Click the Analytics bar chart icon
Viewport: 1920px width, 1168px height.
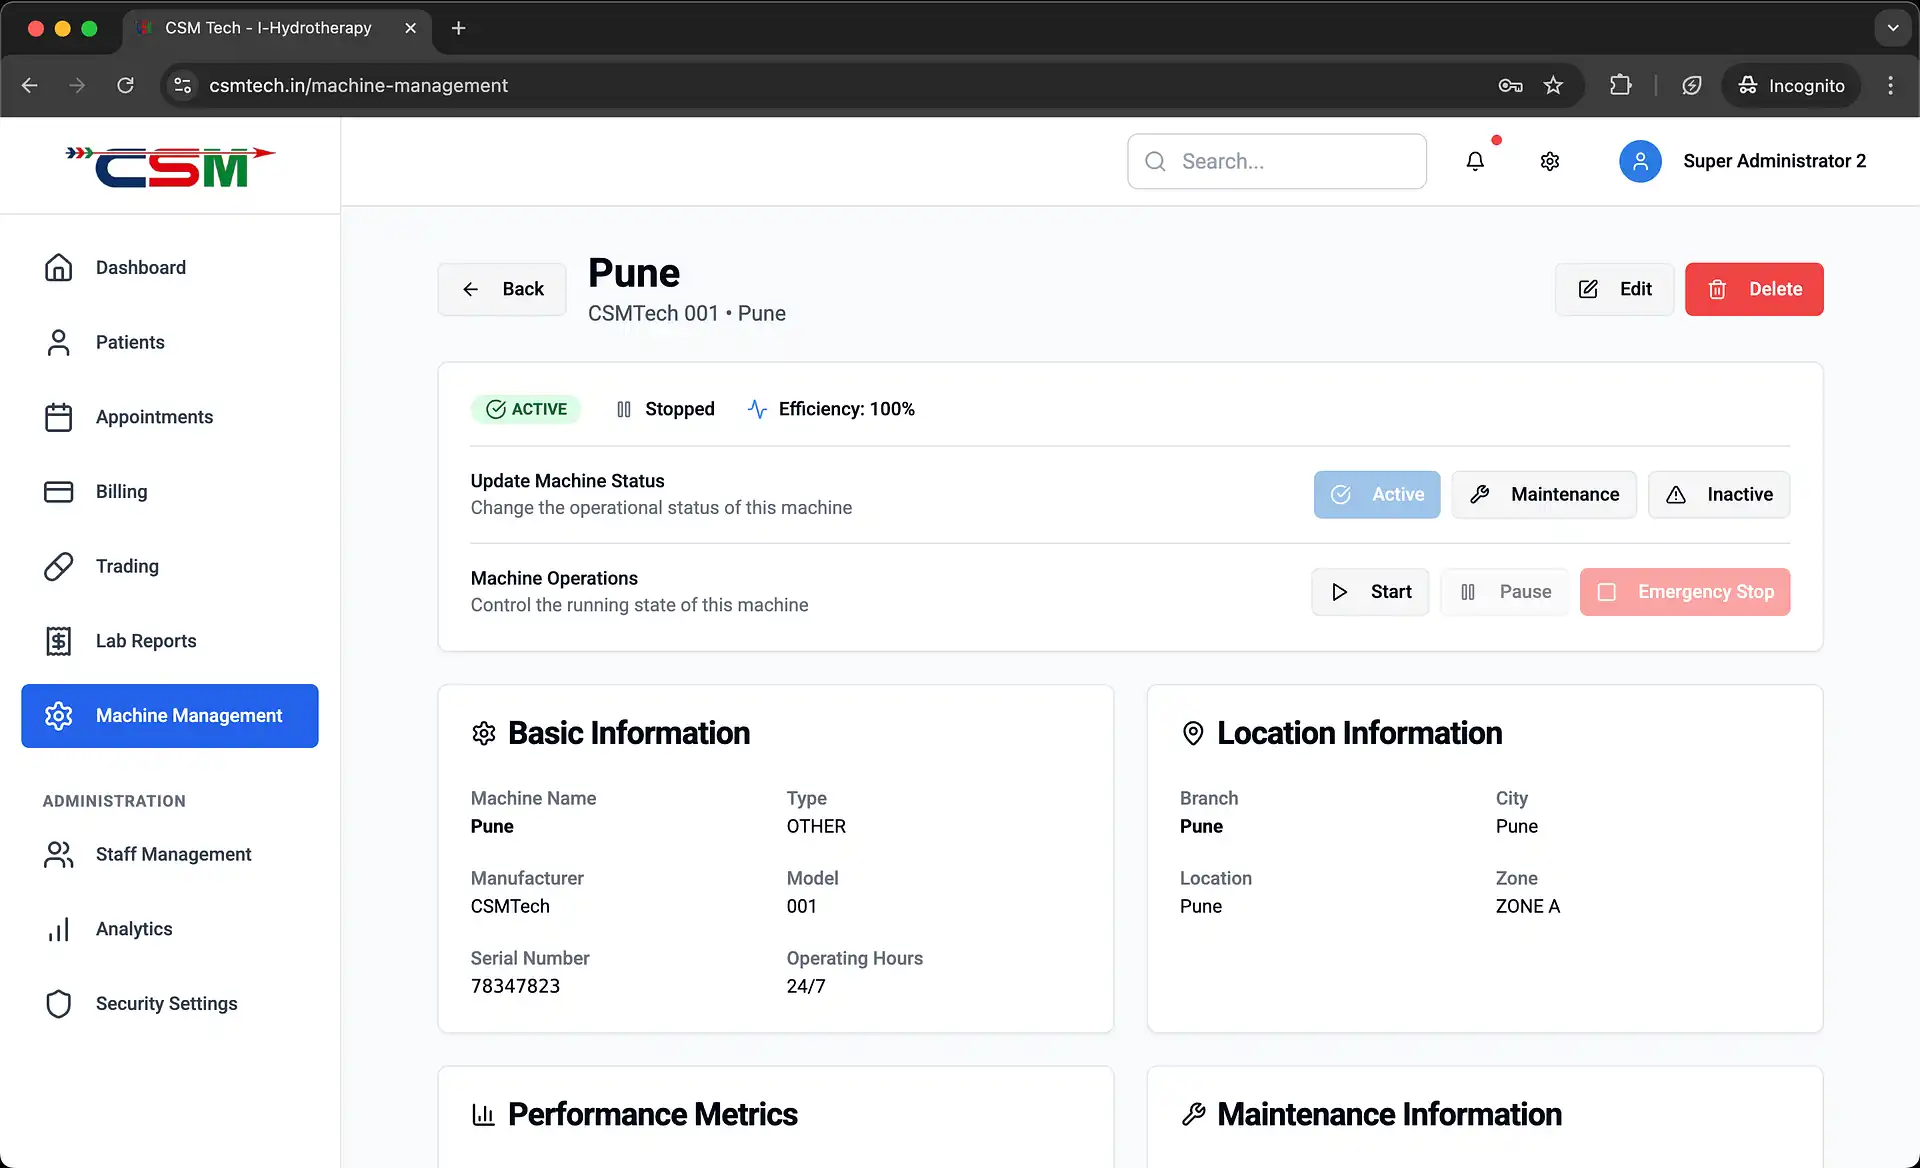pyautogui.click(x=59, y=929)
